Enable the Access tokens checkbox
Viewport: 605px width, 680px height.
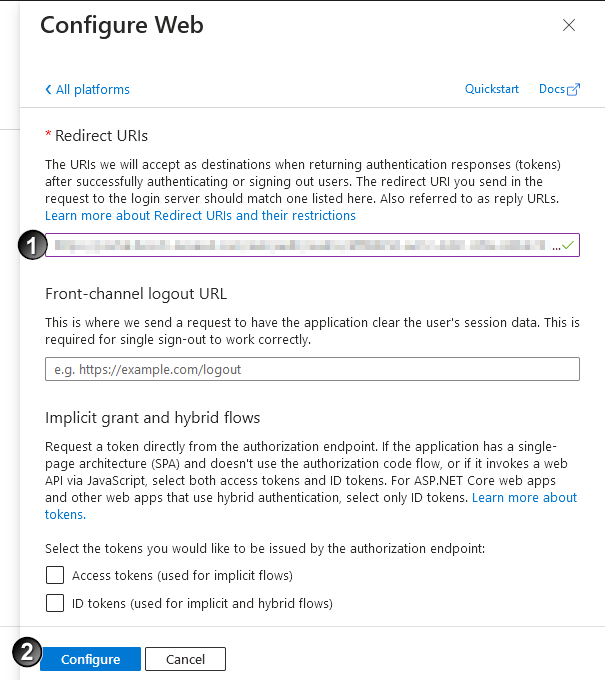coord(55,575)
